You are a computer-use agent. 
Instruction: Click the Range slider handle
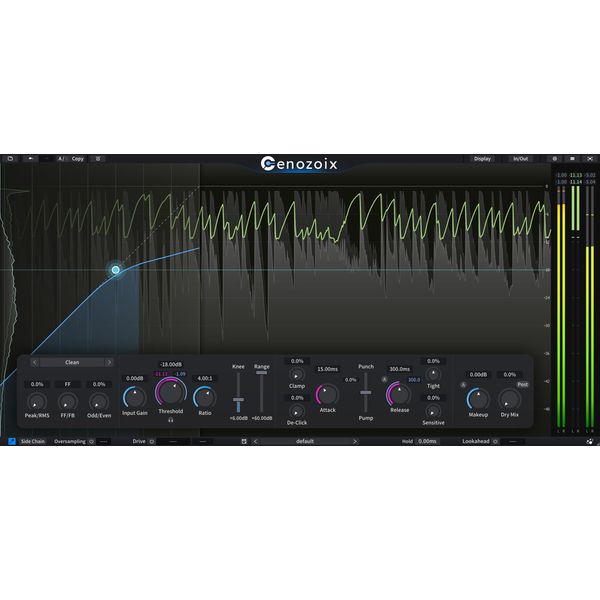[x=262, y=372]
